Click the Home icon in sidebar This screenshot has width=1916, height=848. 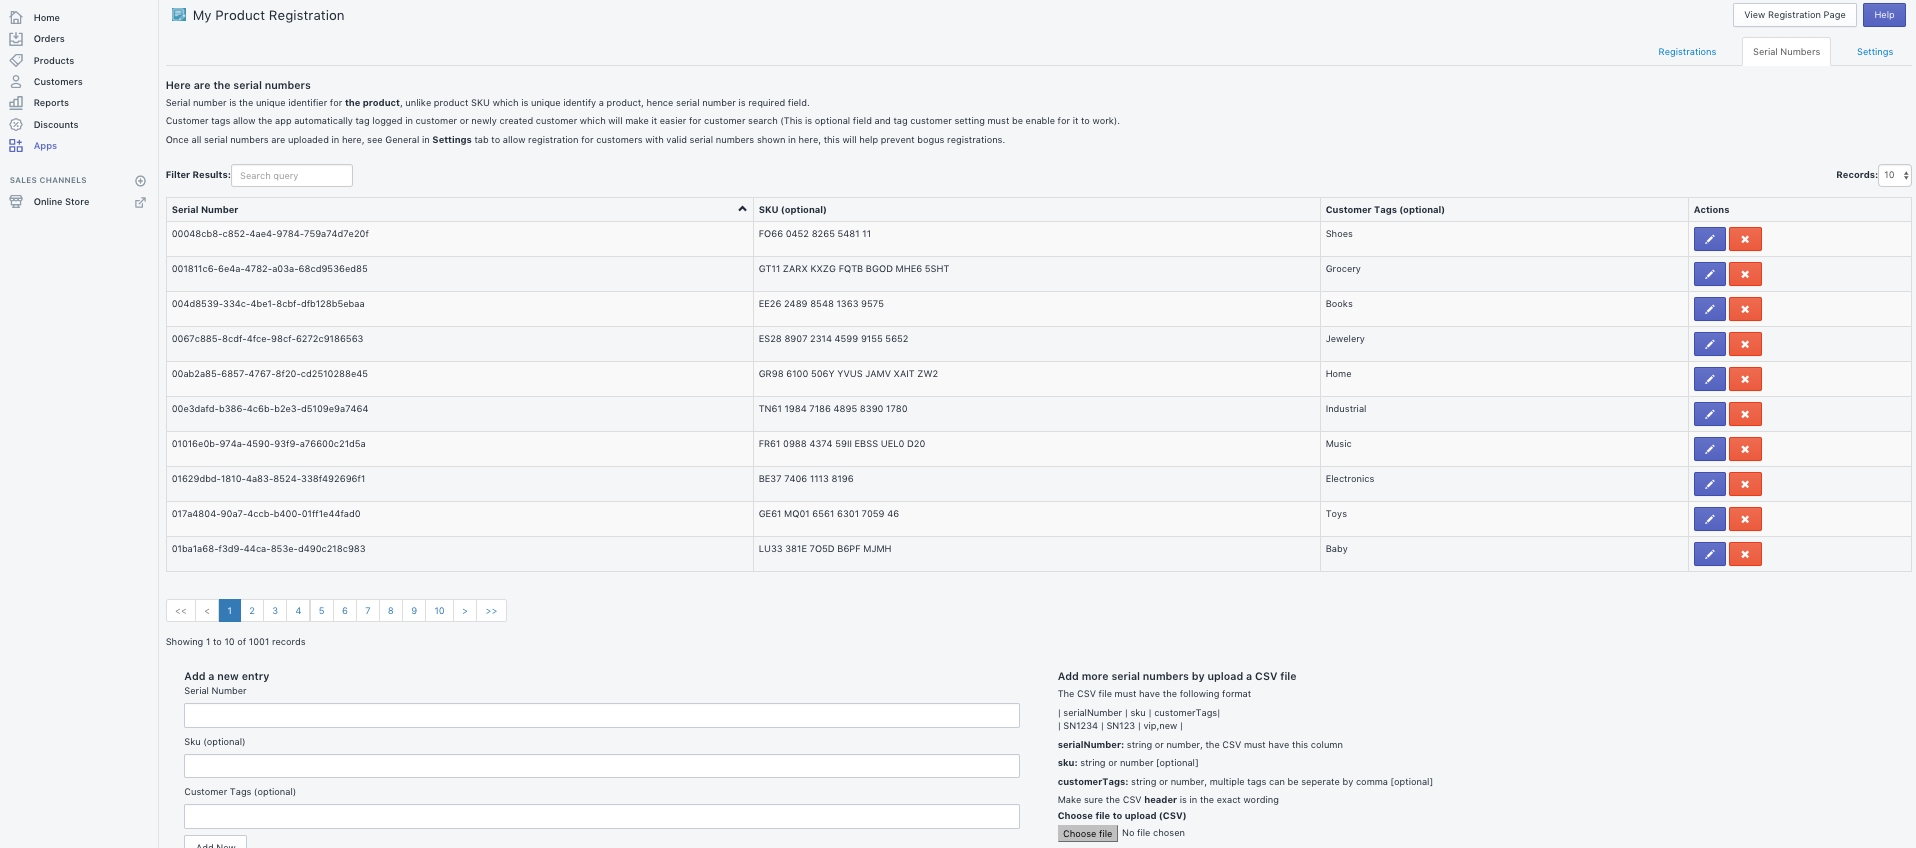point(16,17)
